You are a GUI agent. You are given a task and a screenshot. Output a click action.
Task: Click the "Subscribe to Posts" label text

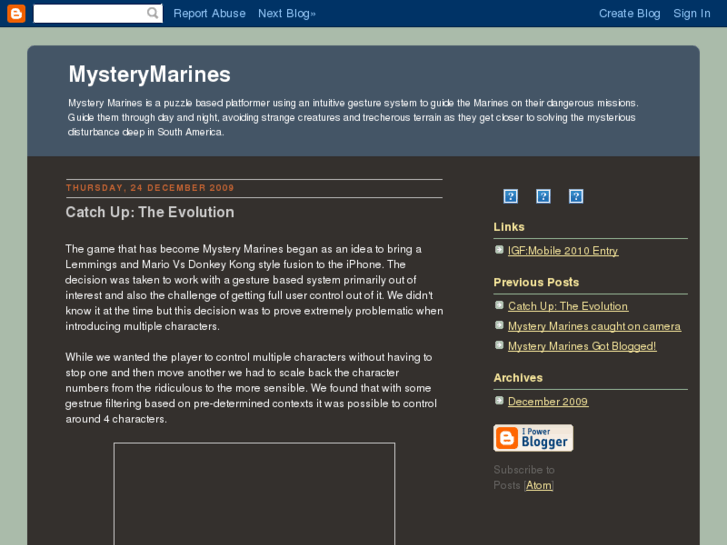(524, 478)
